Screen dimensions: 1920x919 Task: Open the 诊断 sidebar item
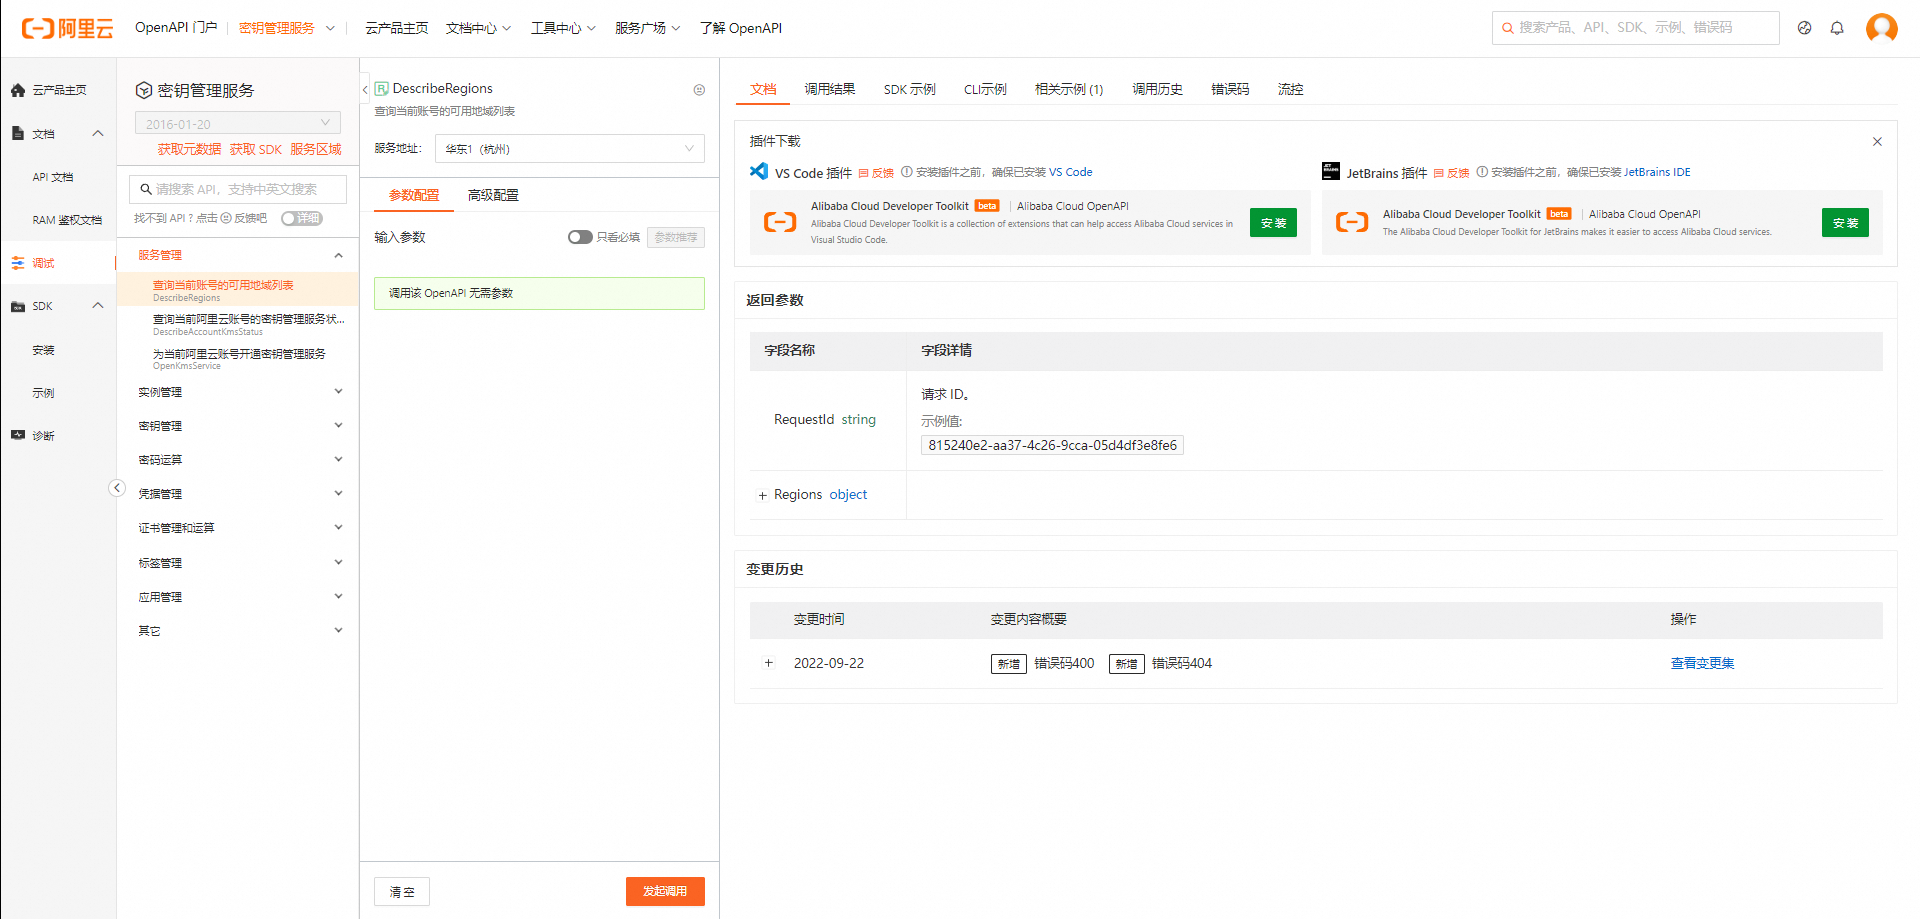point(58,436)
